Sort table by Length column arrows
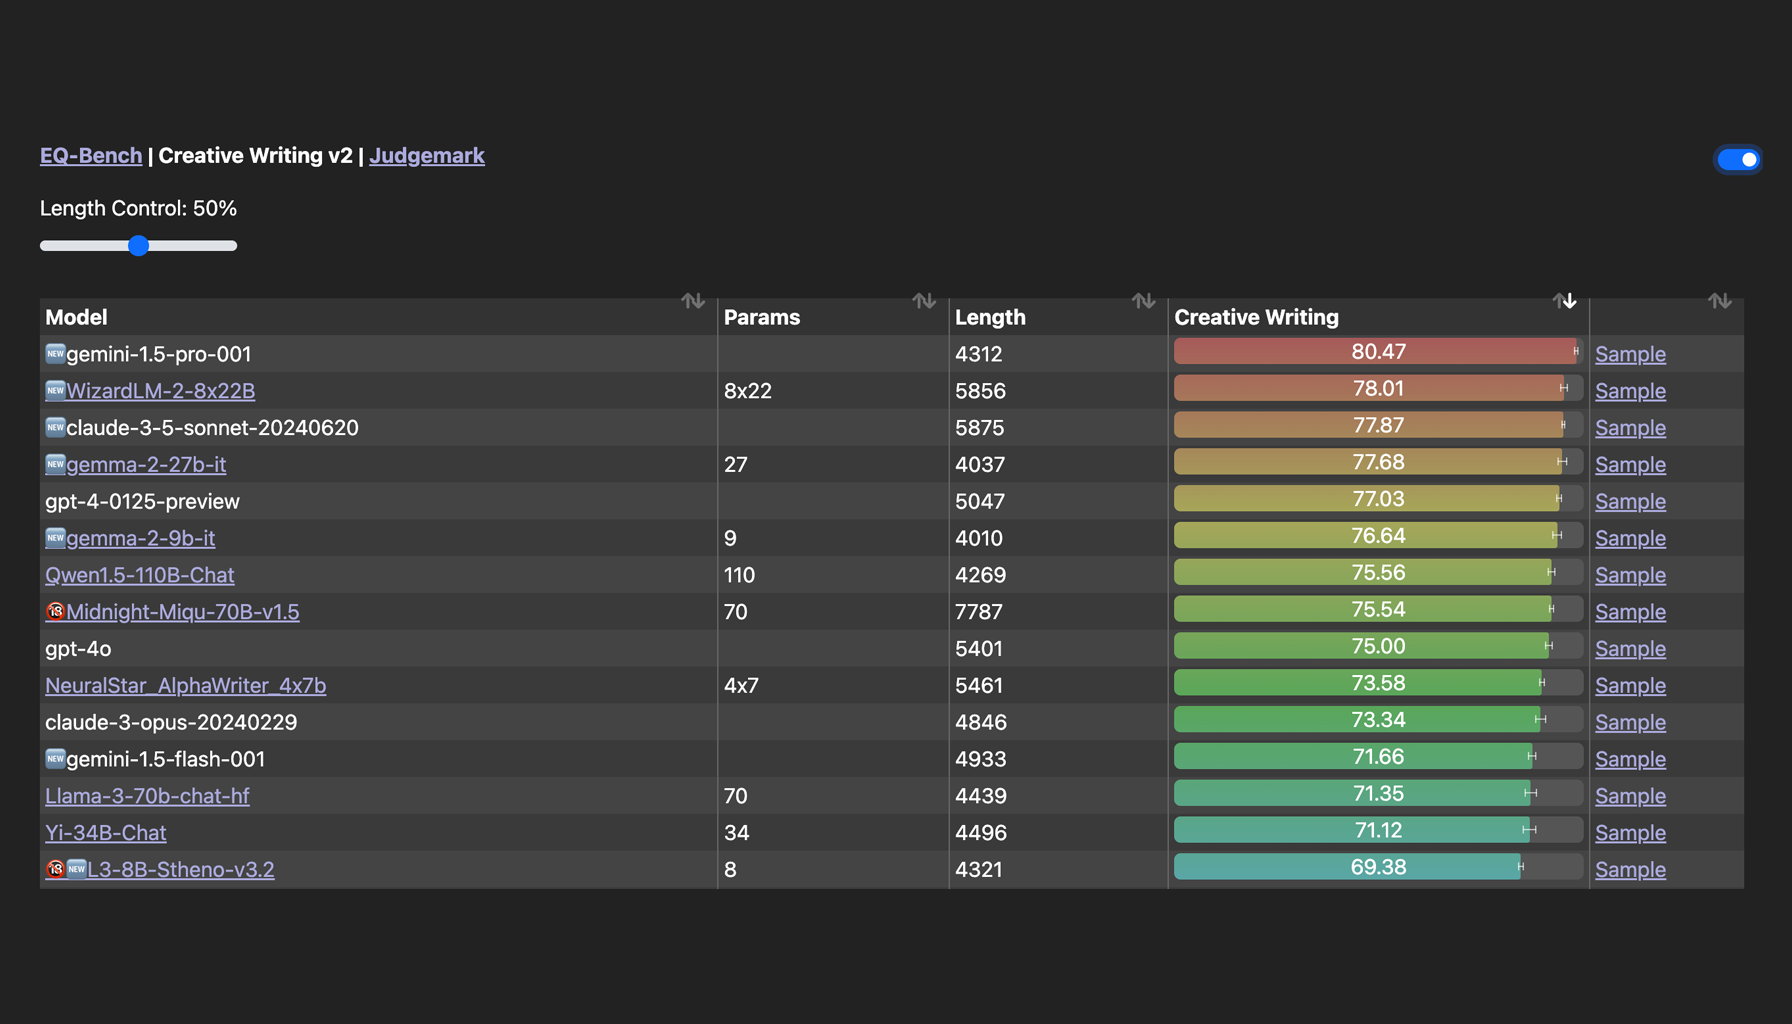Screen dimensions: 1792x1024 coord(1143,301)
